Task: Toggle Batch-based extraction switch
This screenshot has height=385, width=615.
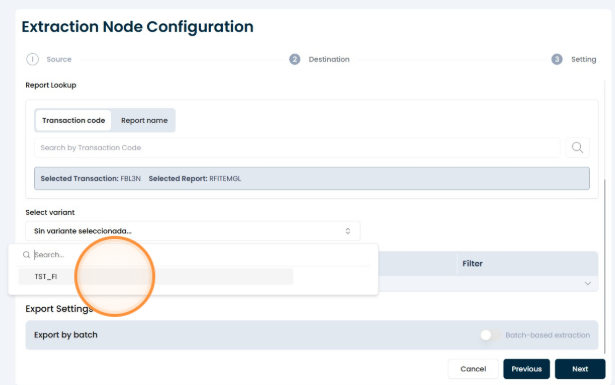Action: coord(490,335)
